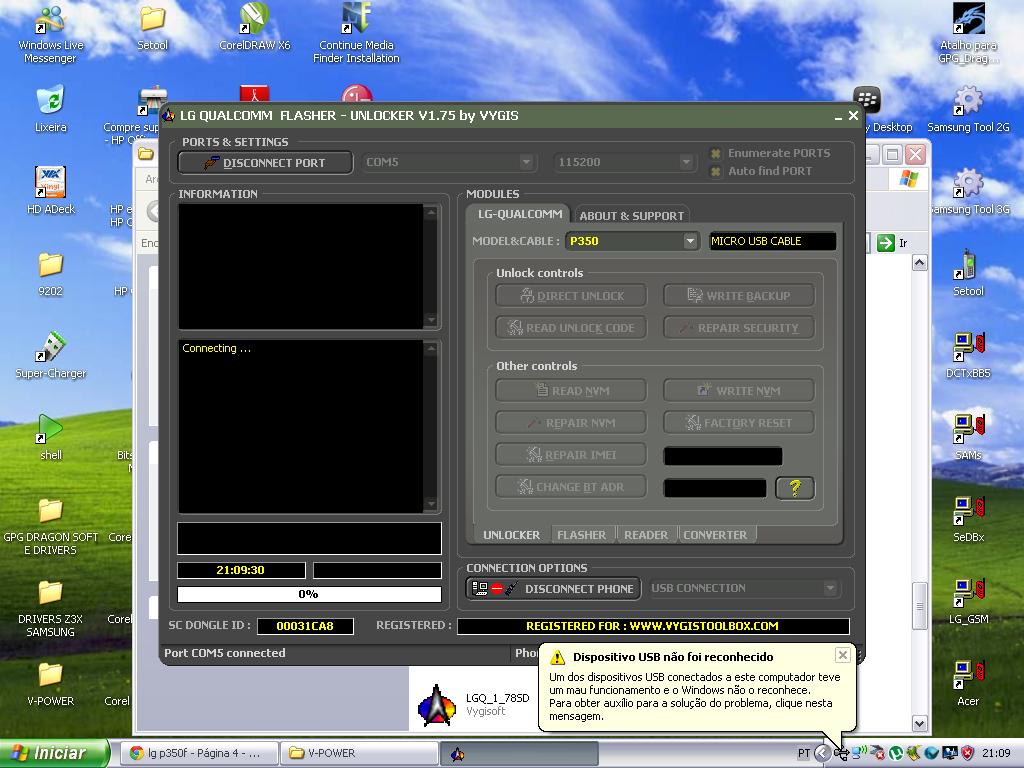Launch the Samsung Tool 3G shortcut

(968, 191)
